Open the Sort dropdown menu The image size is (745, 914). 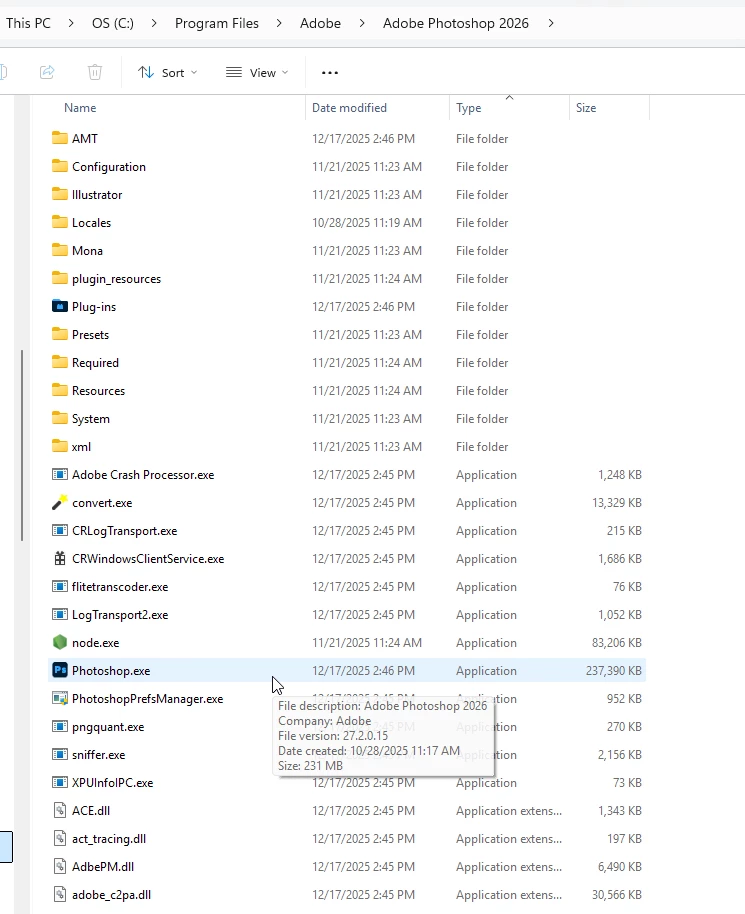pos(168,72)
